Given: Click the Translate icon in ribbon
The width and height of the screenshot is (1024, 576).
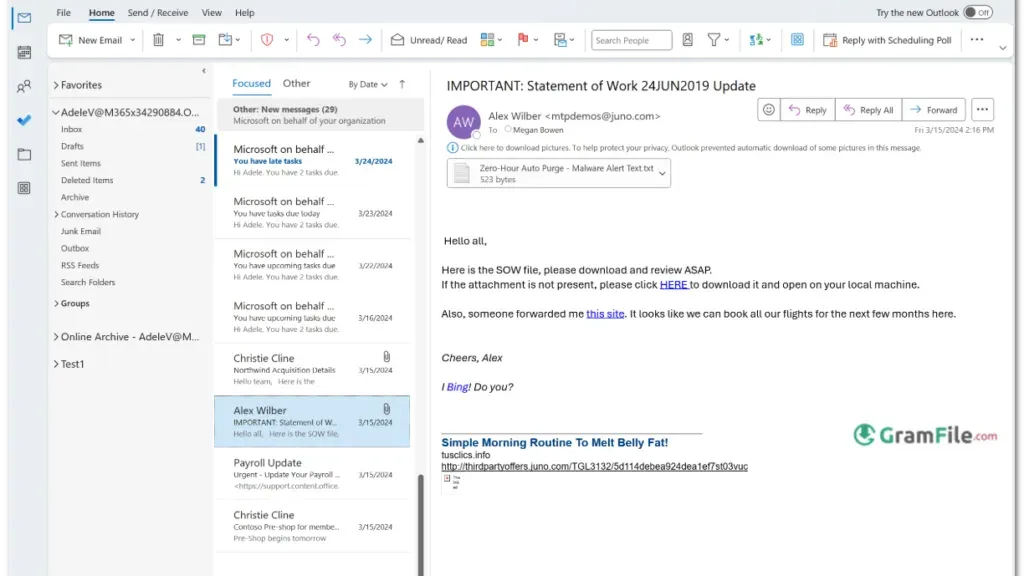Looking at the screenshot, I should [756, 40].
